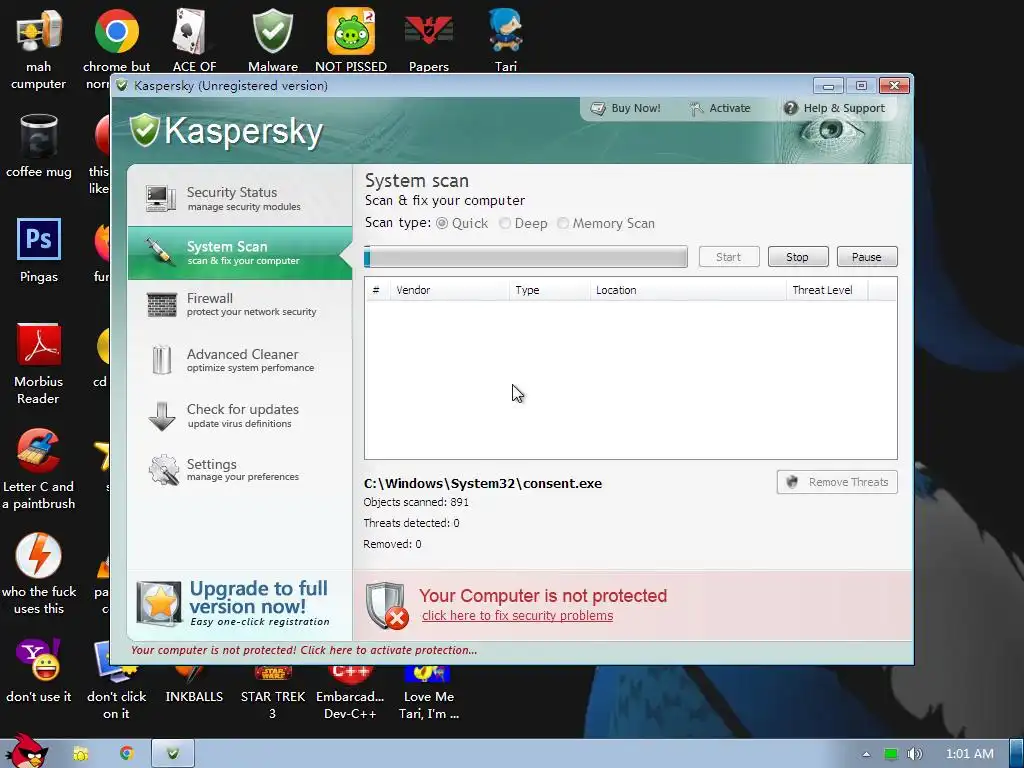Viewport: 1024px width, 768px height.
Task: Select the Deep scan type
Action: (505, 223)
